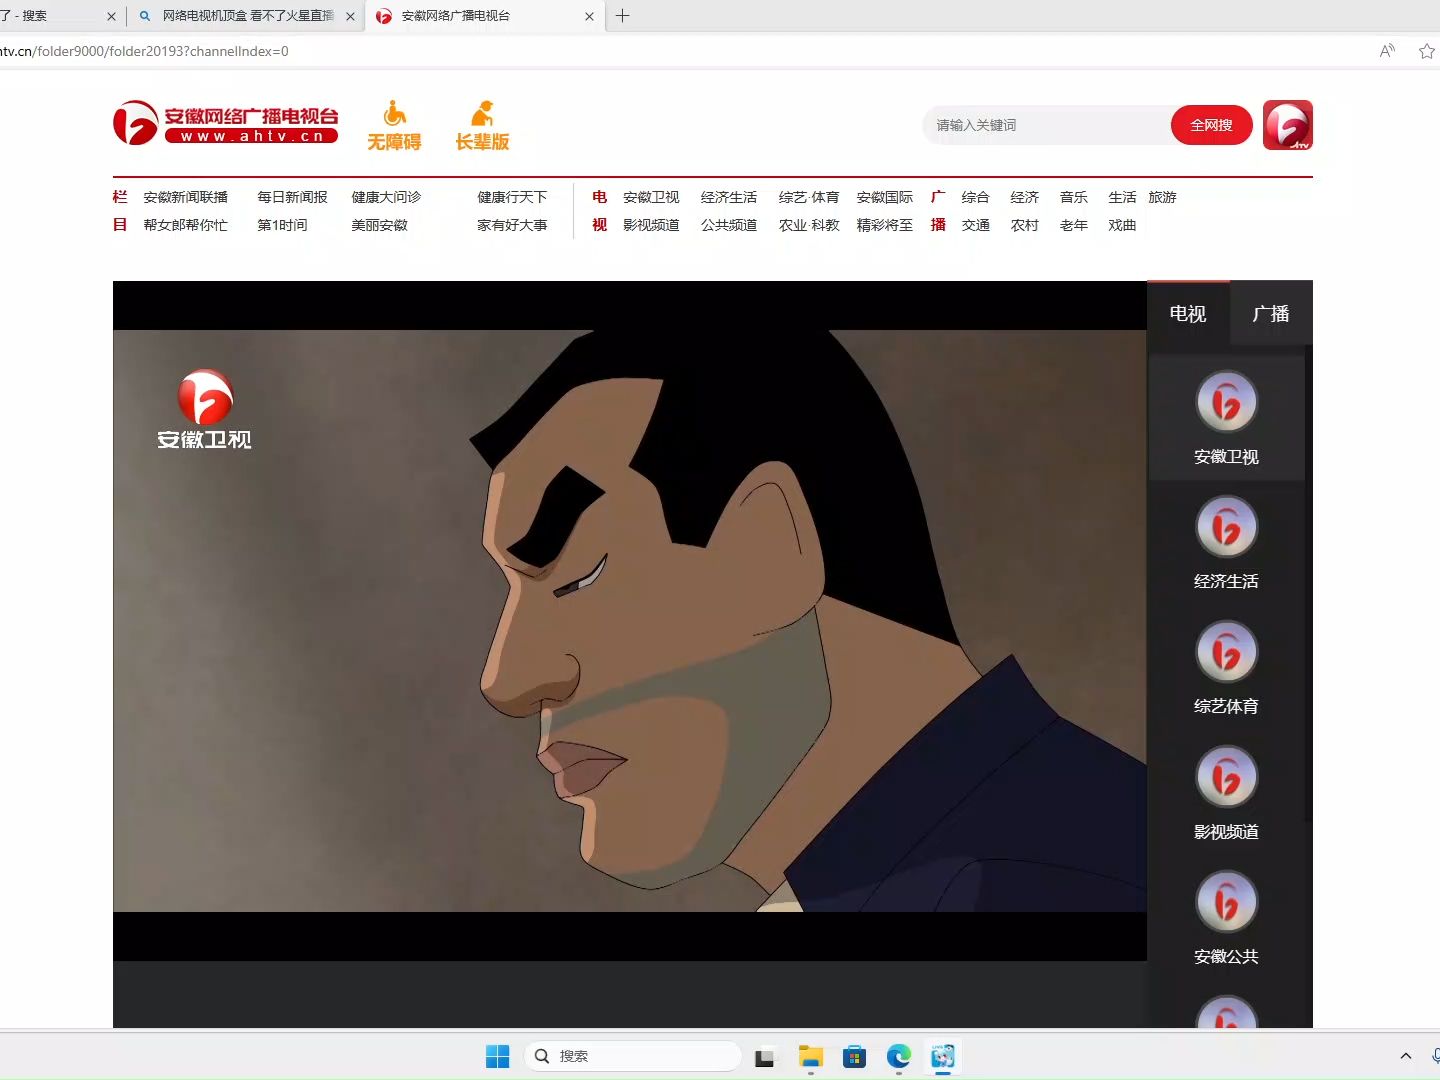Open the 经济 radio channel link
This screenshot has width=1440, height=1080.
pyautogui.click(x=1024, y=197)
